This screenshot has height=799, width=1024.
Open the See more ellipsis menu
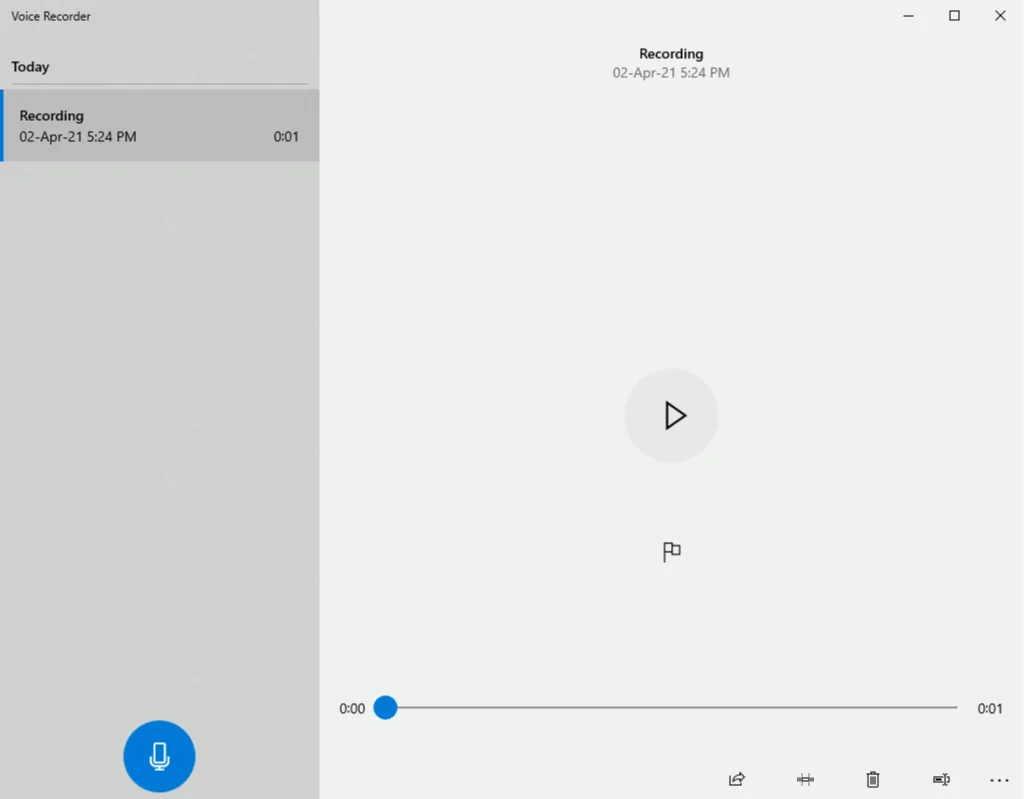[999, 780]
